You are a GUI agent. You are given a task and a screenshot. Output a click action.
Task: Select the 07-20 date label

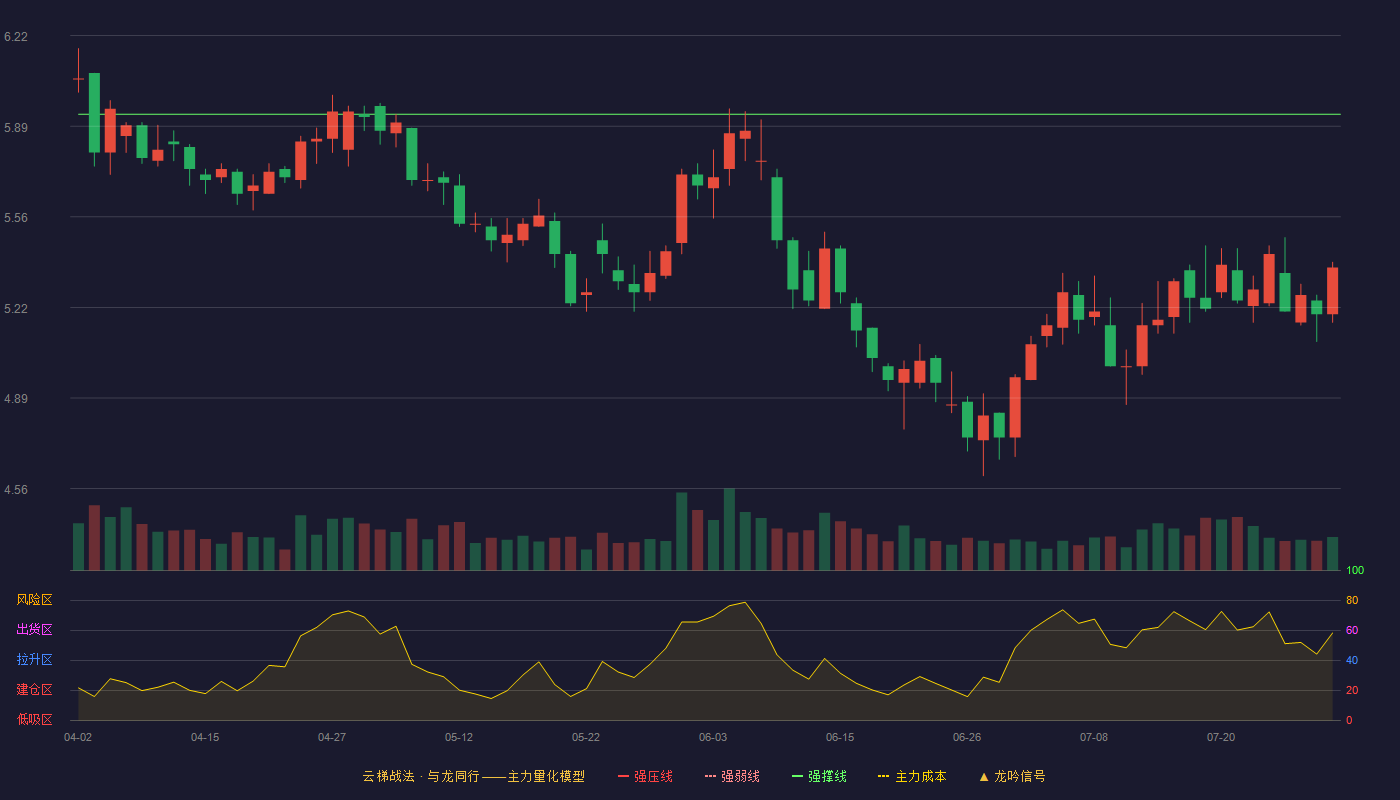coord(1221,737)
